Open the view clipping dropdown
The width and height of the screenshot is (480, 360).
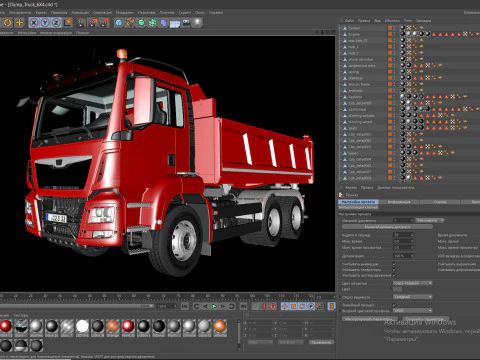point(413,297)
